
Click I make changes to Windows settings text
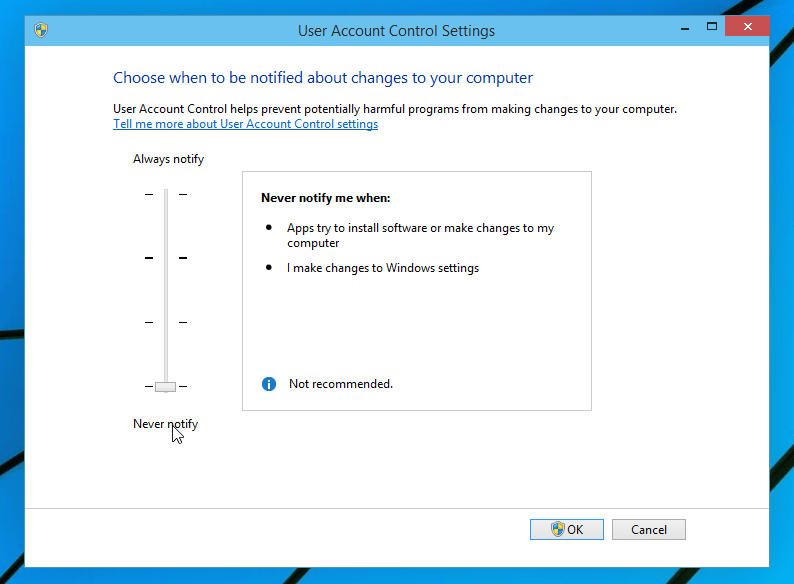pyautogui.click(x=383, y=268)
